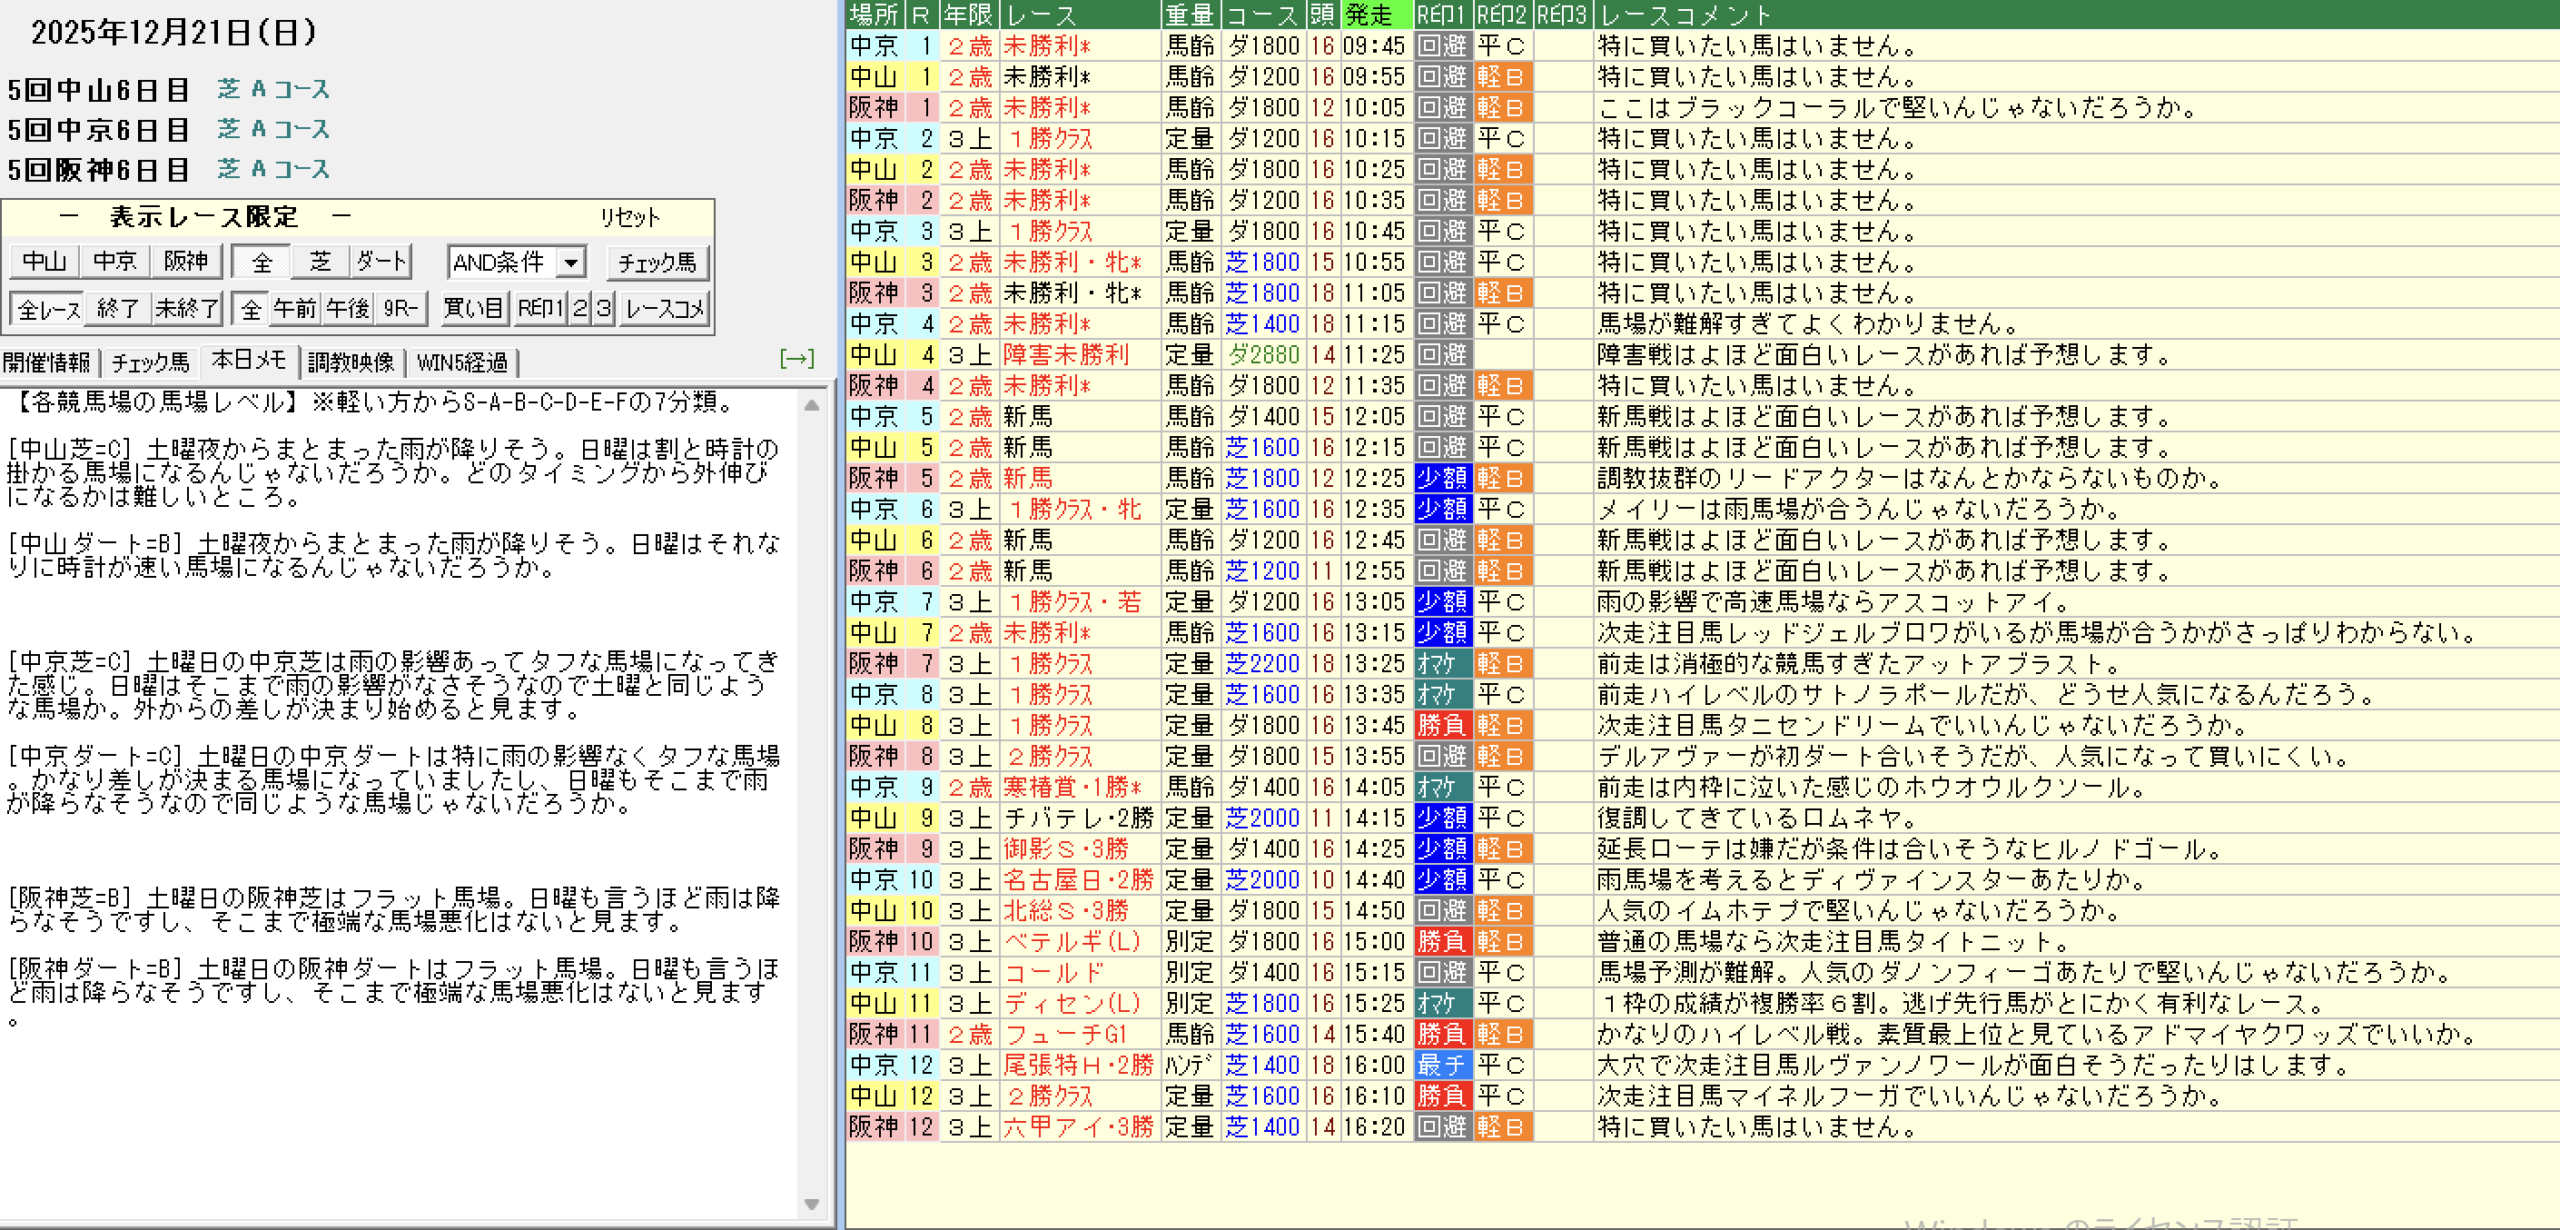Switch to the 調教映像 tab
Viewport: 2560px width, 1230px height.
[351, 362]
